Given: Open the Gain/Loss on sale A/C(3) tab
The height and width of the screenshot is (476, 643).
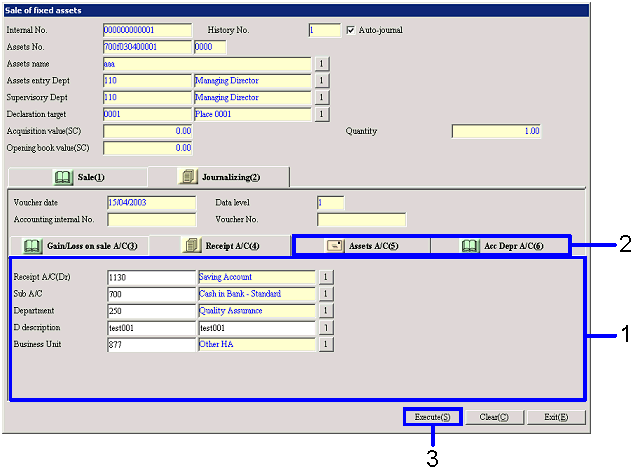Looking at the screenshot, I should coord(79,246).
